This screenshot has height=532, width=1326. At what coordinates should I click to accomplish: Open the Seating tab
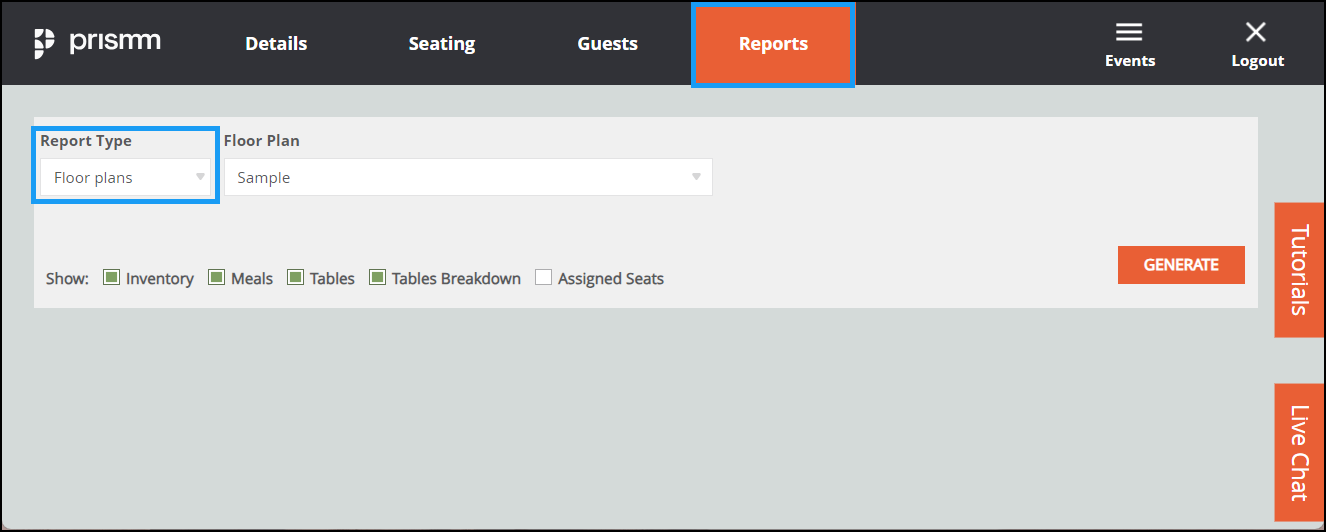tap(441, 44)
